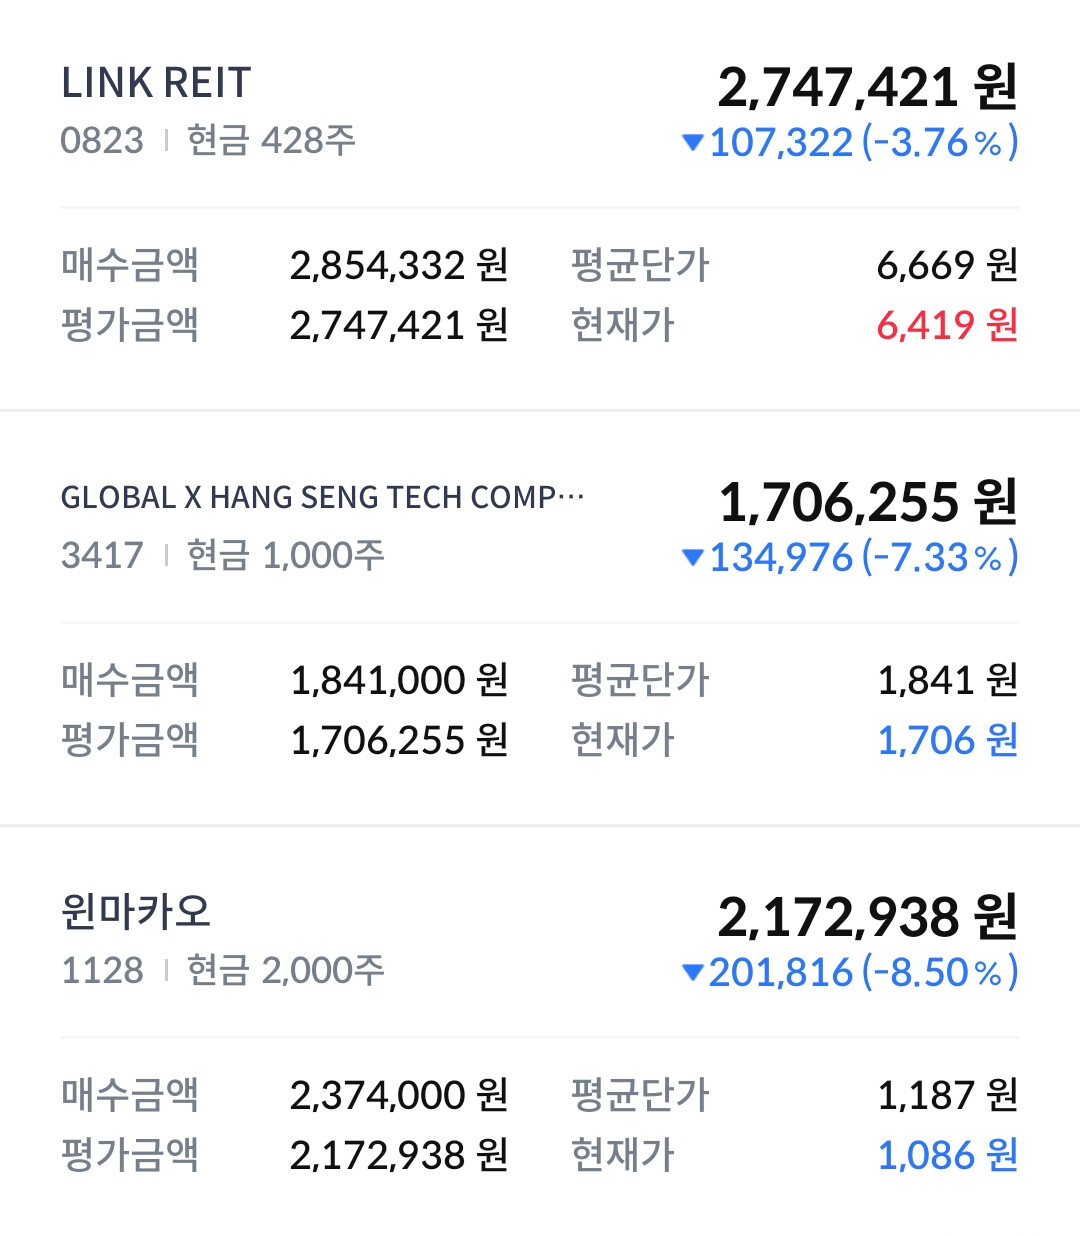Click 윈마카오's headline total 2,172,938 원
Image resolution: width=1080 pixels, height=1236 pixels.
tap(867, 917)
